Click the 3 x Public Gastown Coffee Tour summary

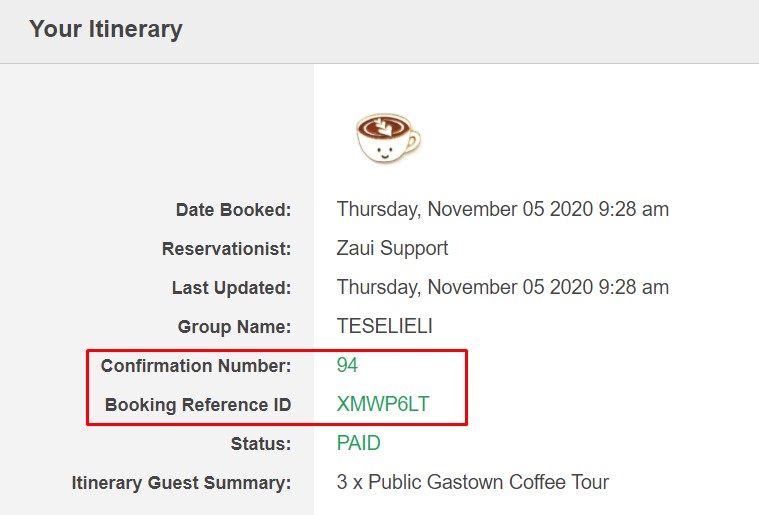coord(472,482)
